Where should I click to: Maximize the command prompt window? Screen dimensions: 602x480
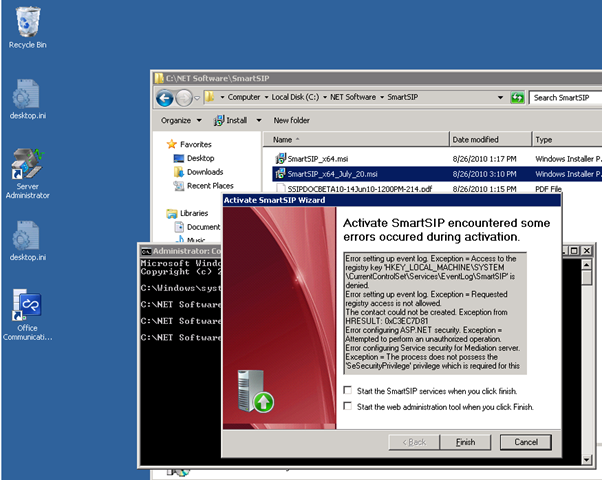(x=574, y=251)
